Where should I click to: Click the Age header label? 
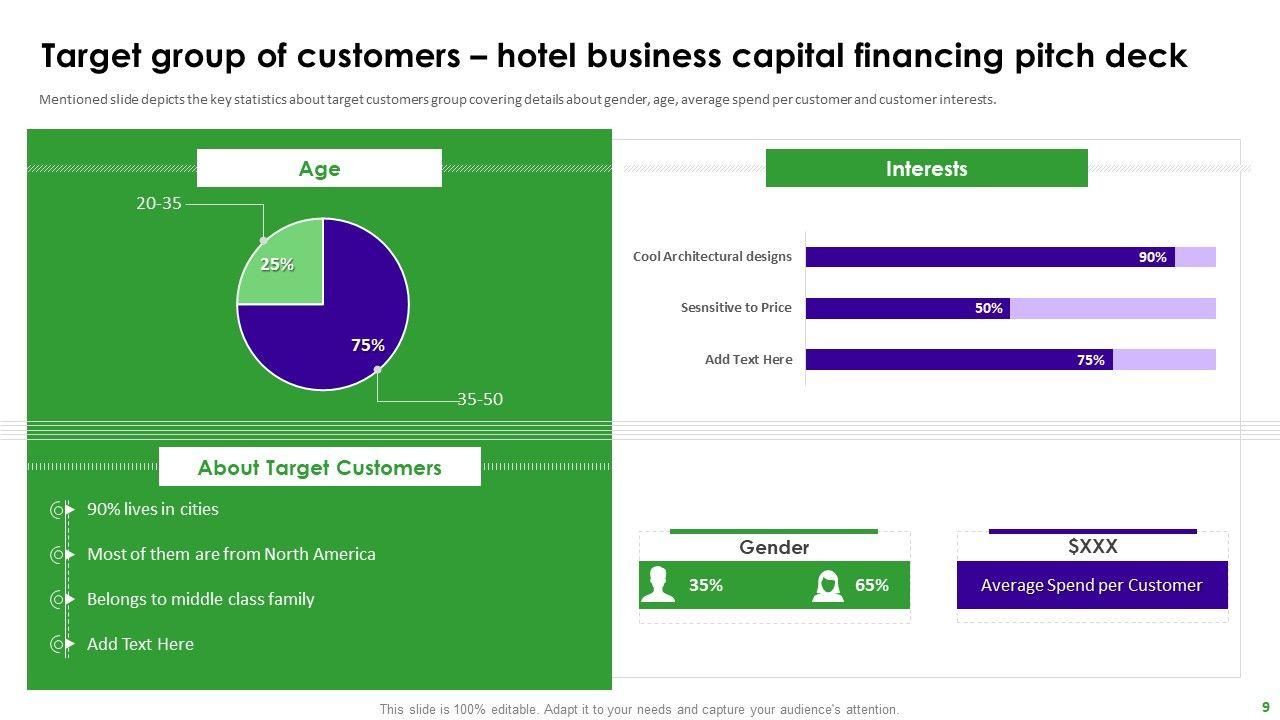pos(319,169)
